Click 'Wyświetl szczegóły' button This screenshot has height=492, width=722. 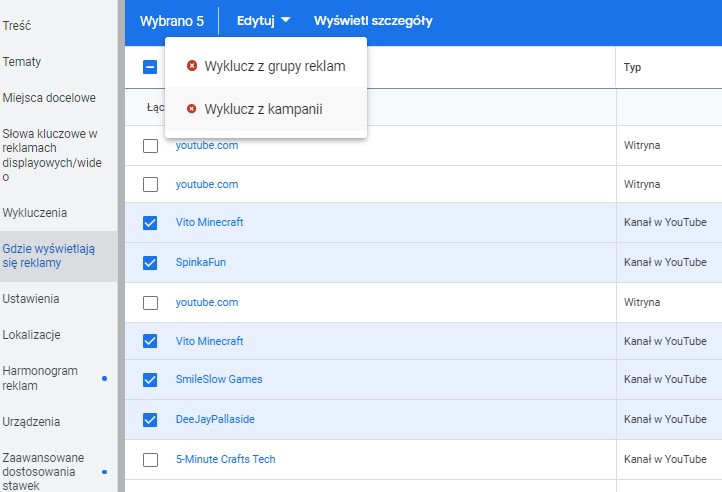373,21
